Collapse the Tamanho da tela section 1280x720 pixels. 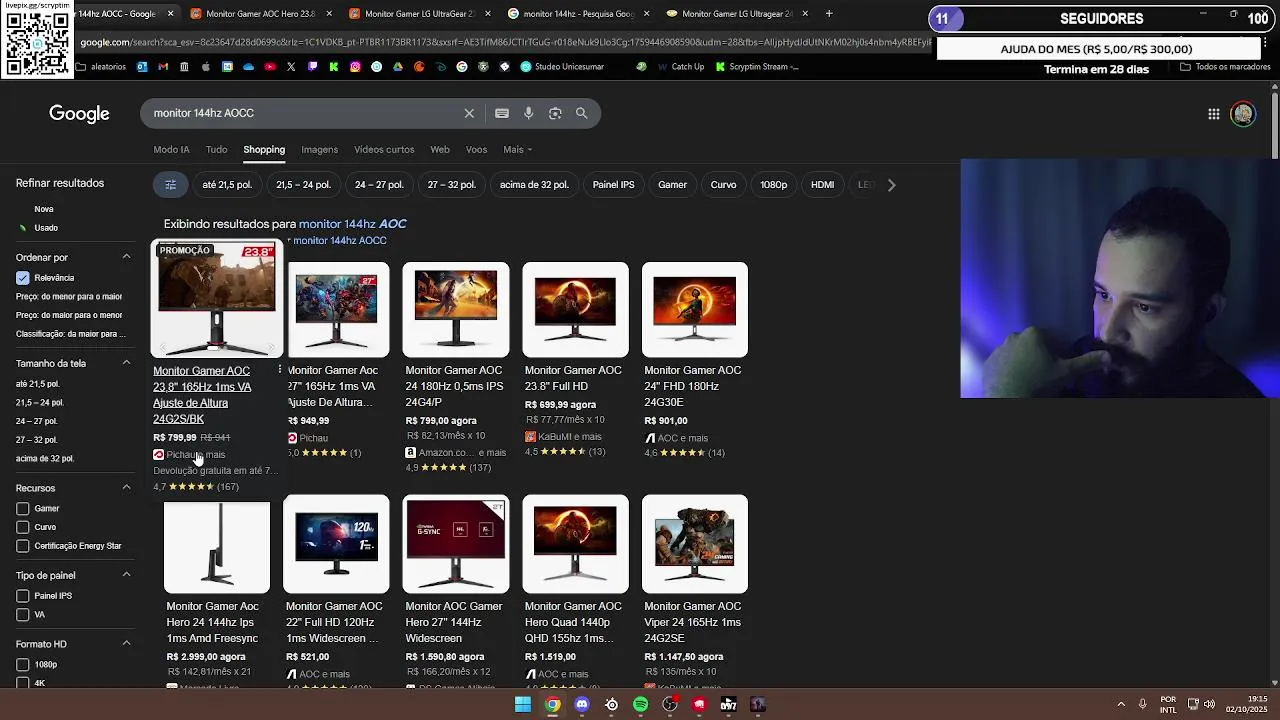[126, 363]
